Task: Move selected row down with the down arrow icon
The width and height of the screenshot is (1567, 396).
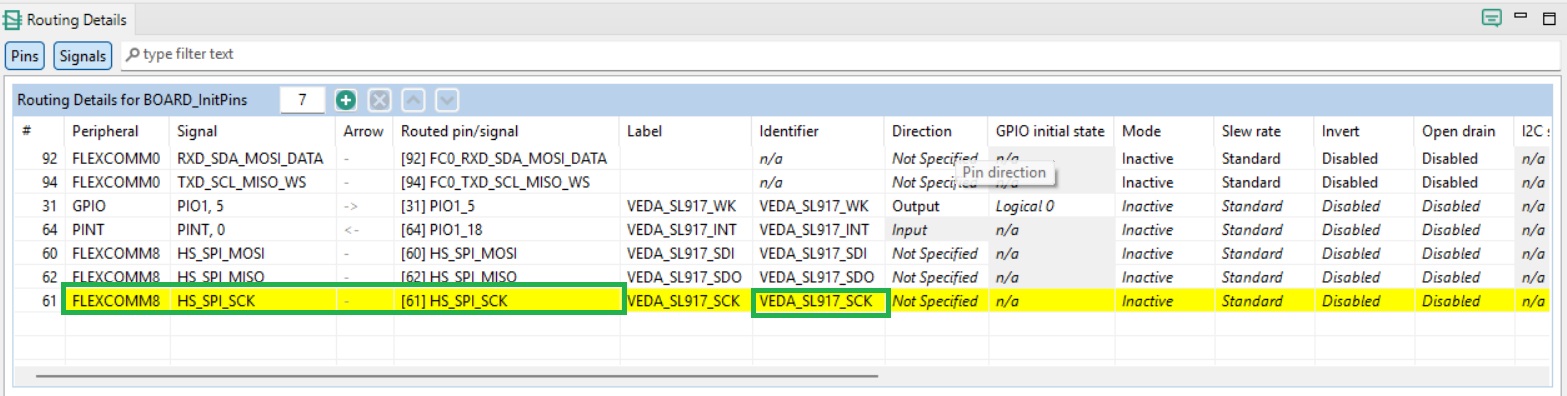Action: pyautogui.click(x=447, y=100)
